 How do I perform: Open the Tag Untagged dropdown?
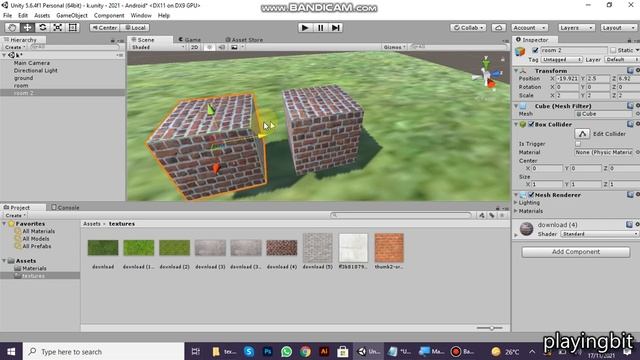pyautogui.click(x=562, y=60)
